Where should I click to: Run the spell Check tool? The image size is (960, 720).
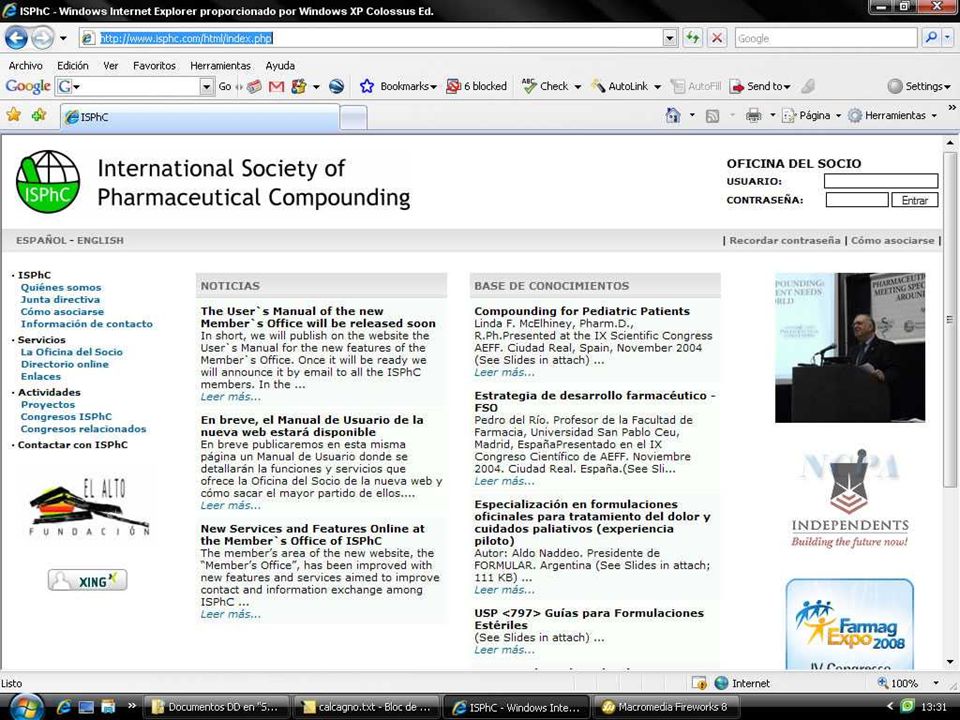click(x=545, y=86)
